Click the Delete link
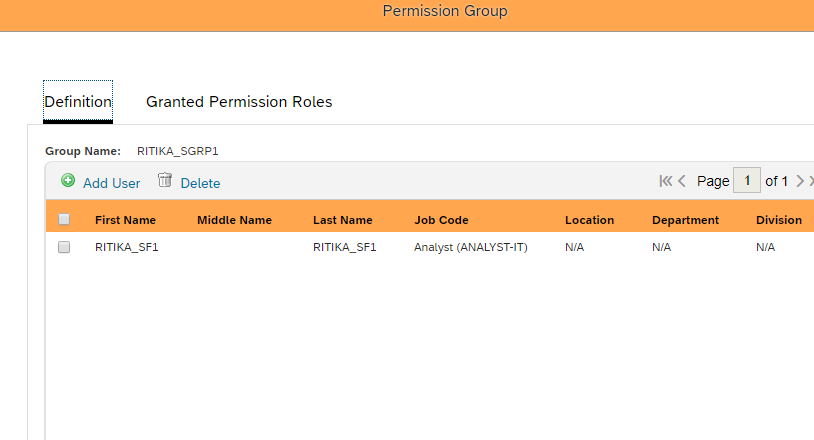The height and width of the screenshot is (440, 814). [200, 183]
